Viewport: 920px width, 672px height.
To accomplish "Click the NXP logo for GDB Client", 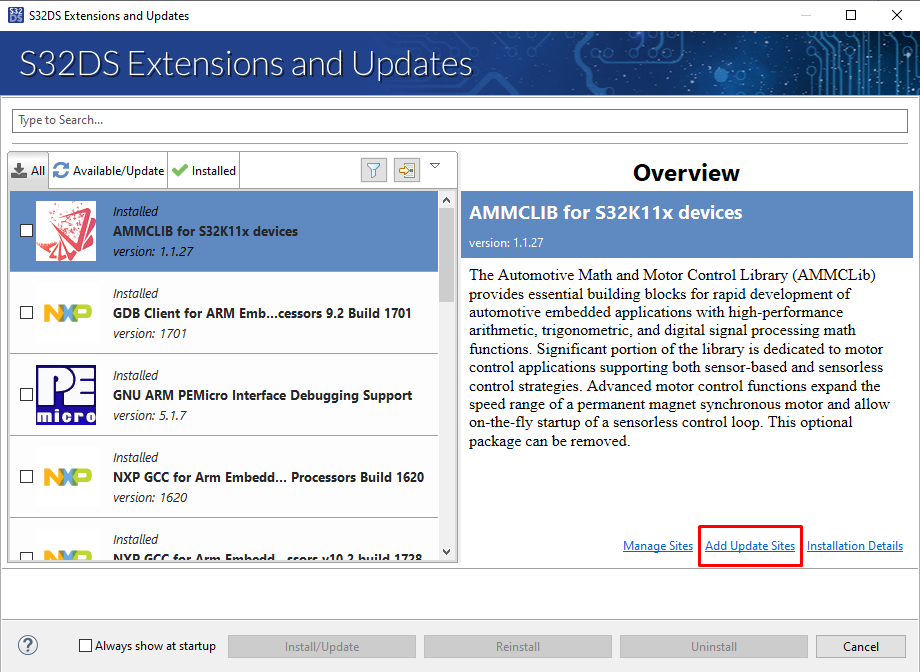I will [x=66, y=313].
